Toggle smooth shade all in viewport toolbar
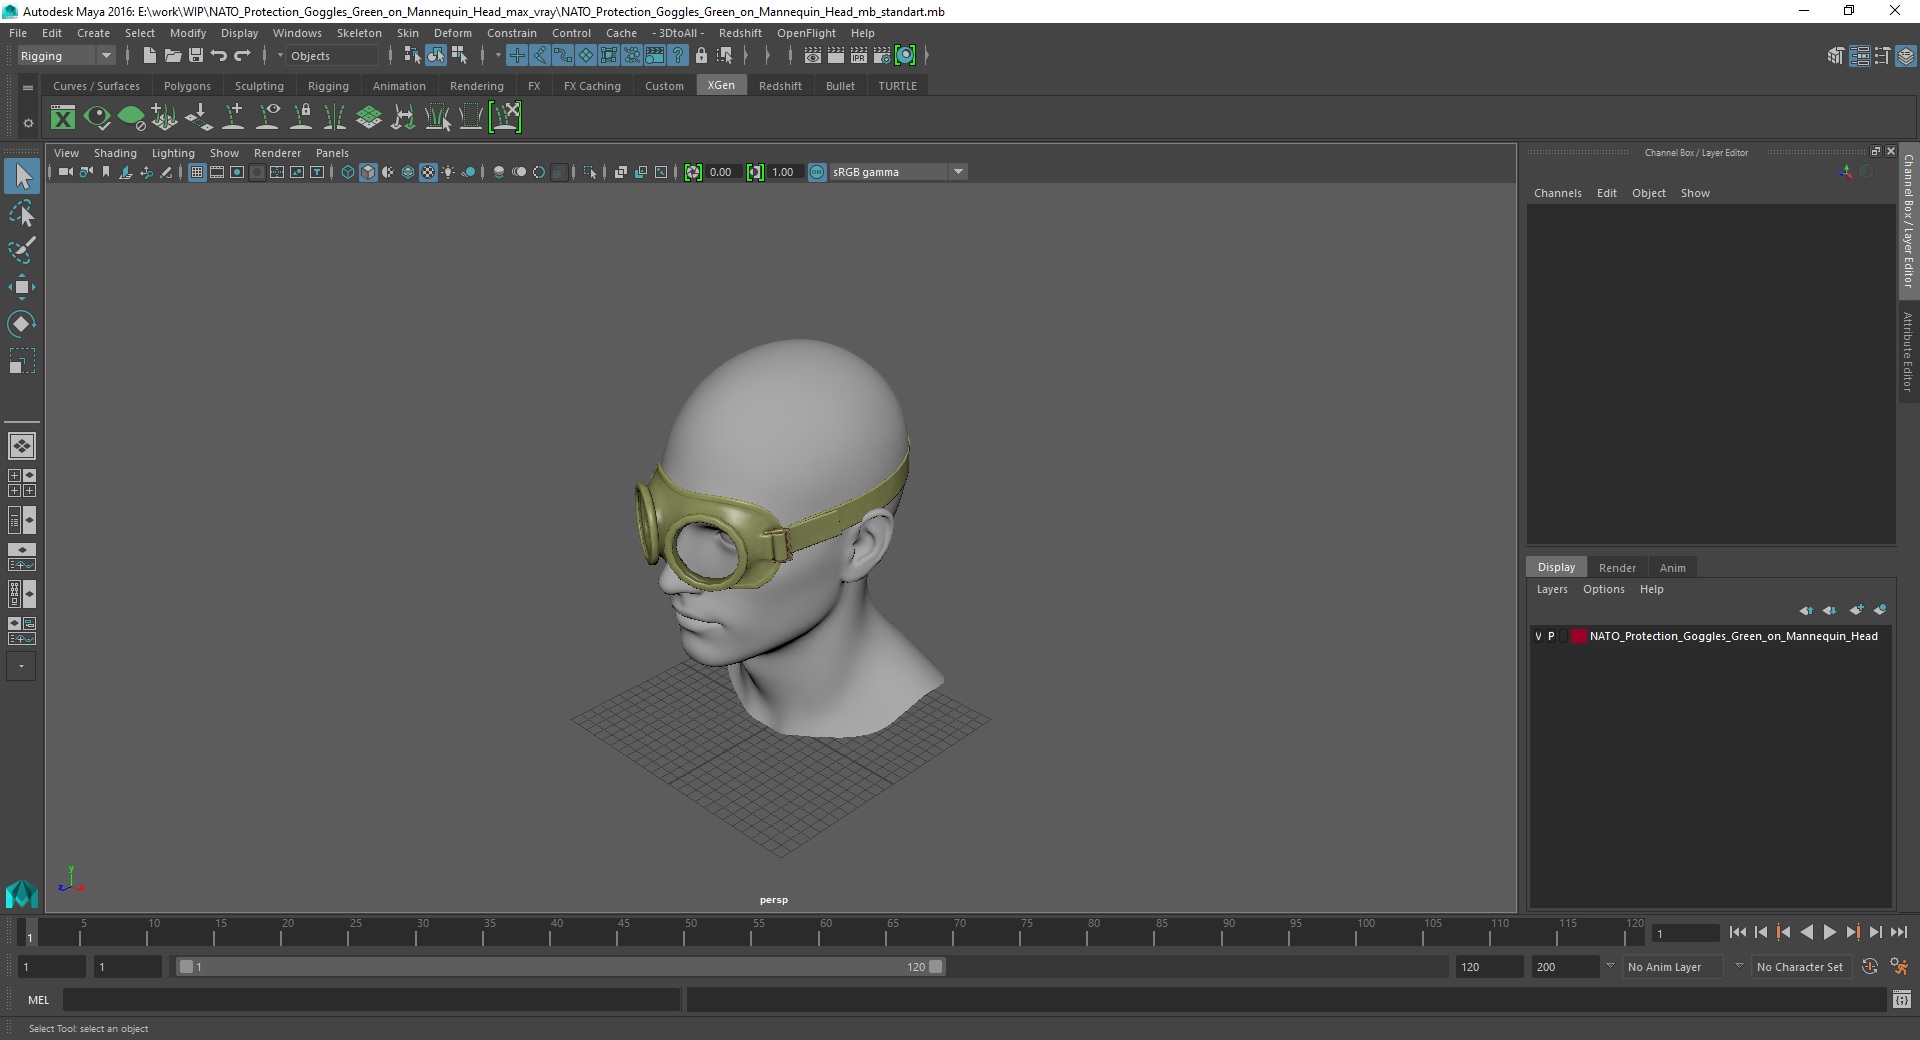Image resolution: width=1920 pixels, height=1040 pixels. point(368,172)
